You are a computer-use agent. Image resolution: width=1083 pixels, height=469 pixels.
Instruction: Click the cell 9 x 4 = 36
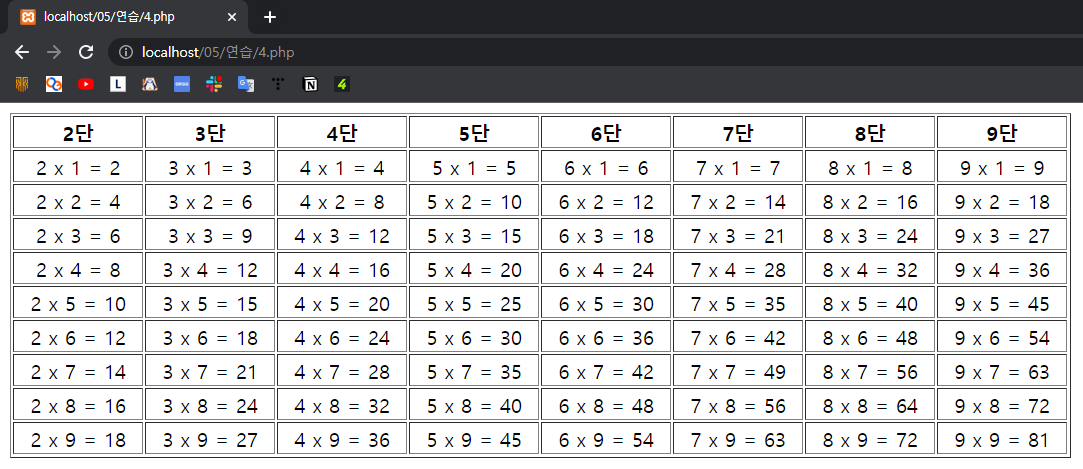pos(1002,269)
